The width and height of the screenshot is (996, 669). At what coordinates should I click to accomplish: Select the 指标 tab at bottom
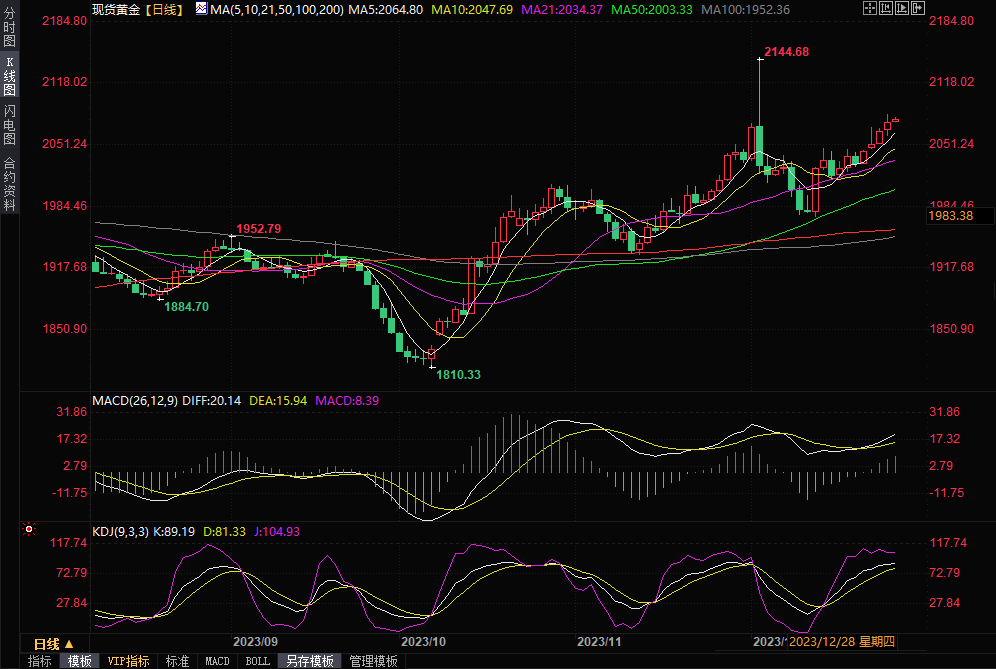point(40,661)
